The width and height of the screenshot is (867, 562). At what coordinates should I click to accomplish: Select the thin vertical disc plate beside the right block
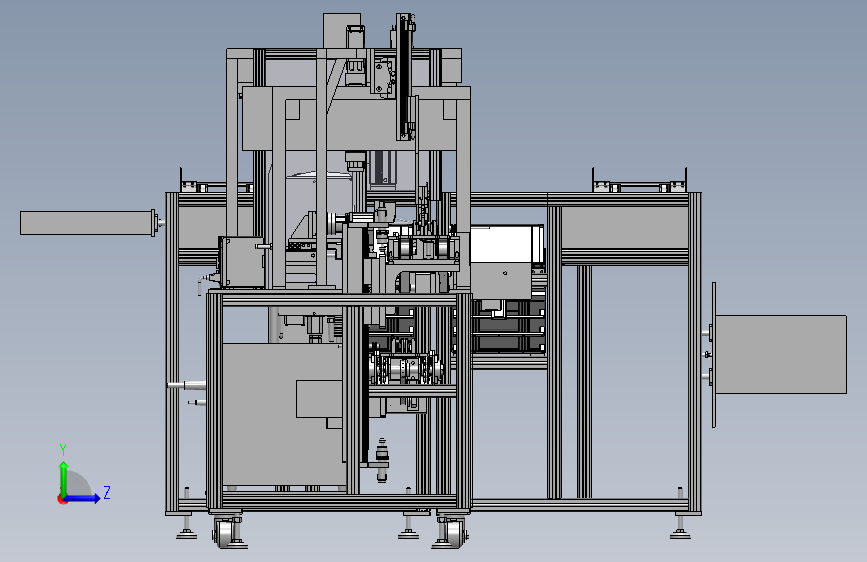click(x=714, y=355)
